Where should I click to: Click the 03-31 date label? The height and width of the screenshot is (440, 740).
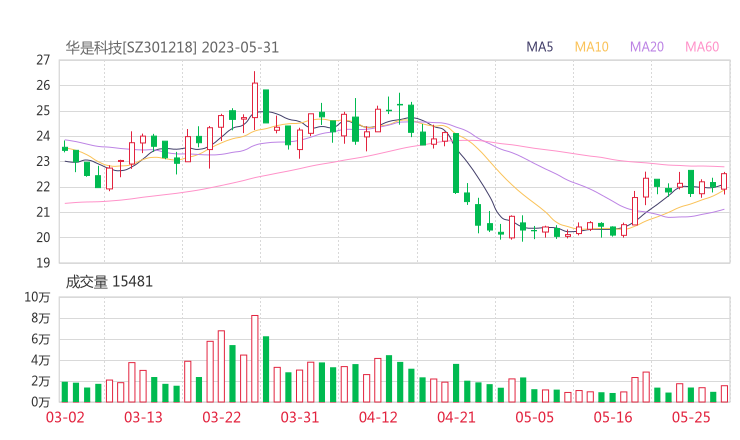coord(300,417)
